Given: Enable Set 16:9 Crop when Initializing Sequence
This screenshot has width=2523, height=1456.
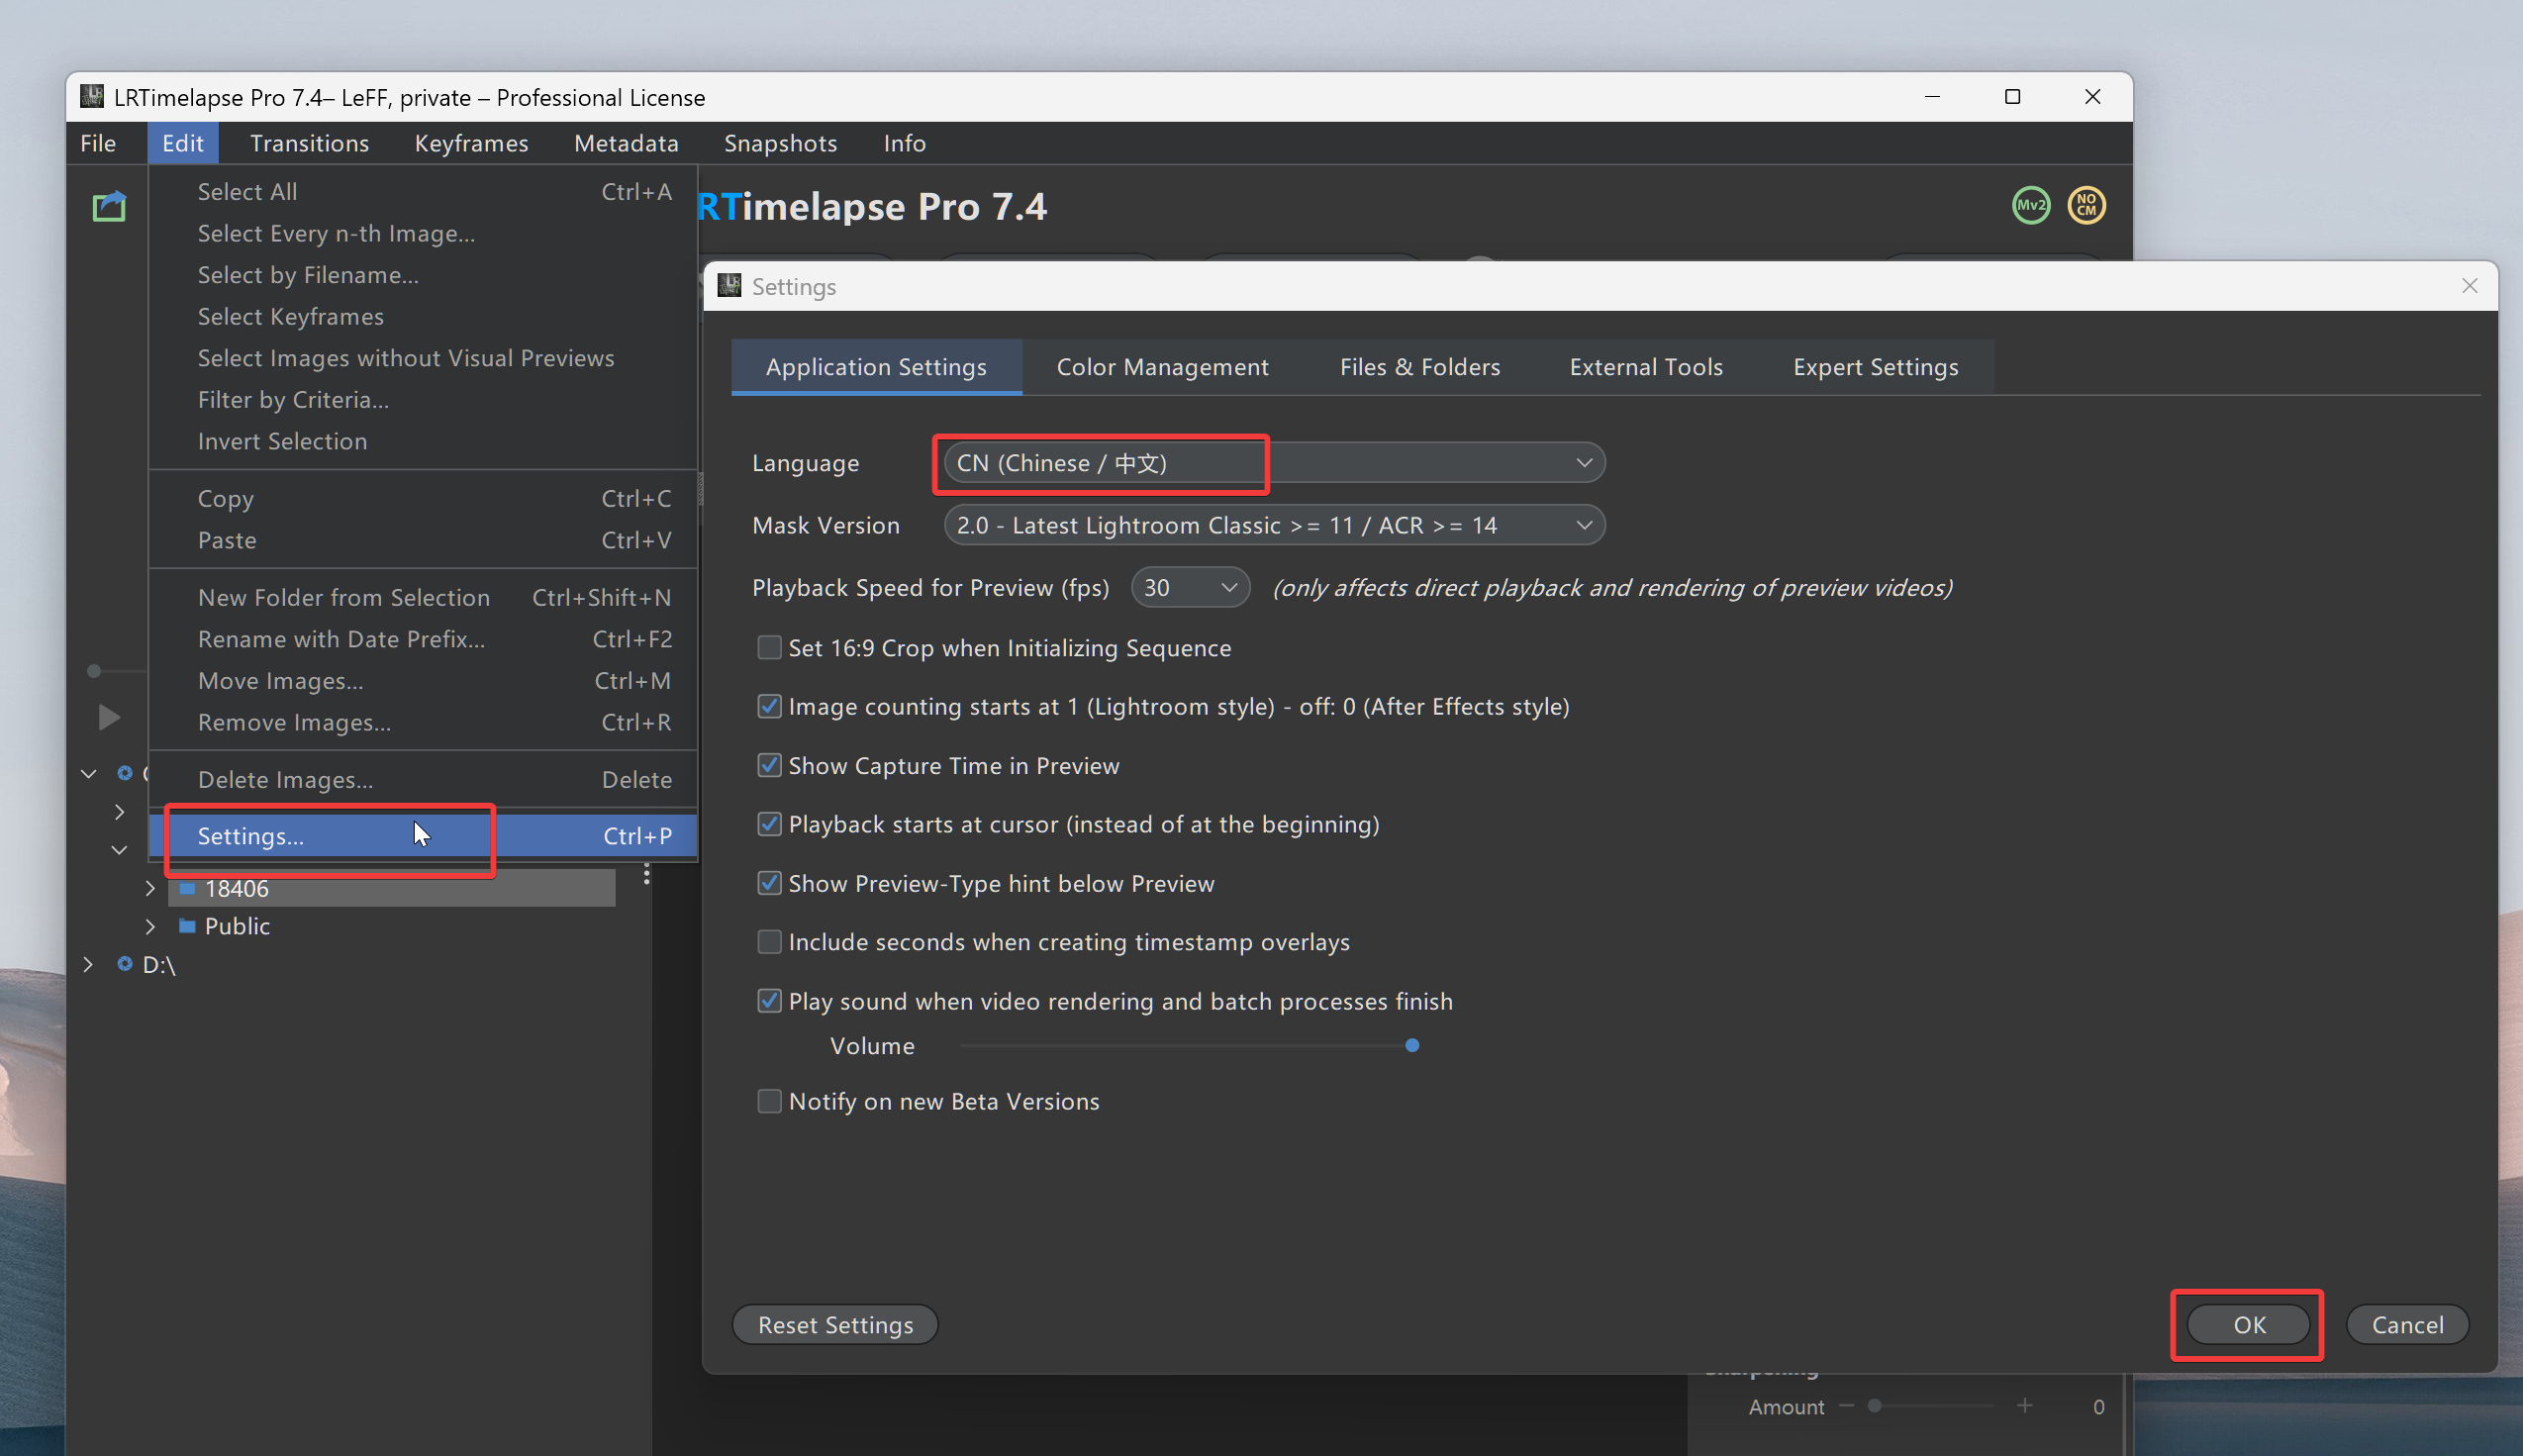Looking at the screenshot, I should coord(769,648).
